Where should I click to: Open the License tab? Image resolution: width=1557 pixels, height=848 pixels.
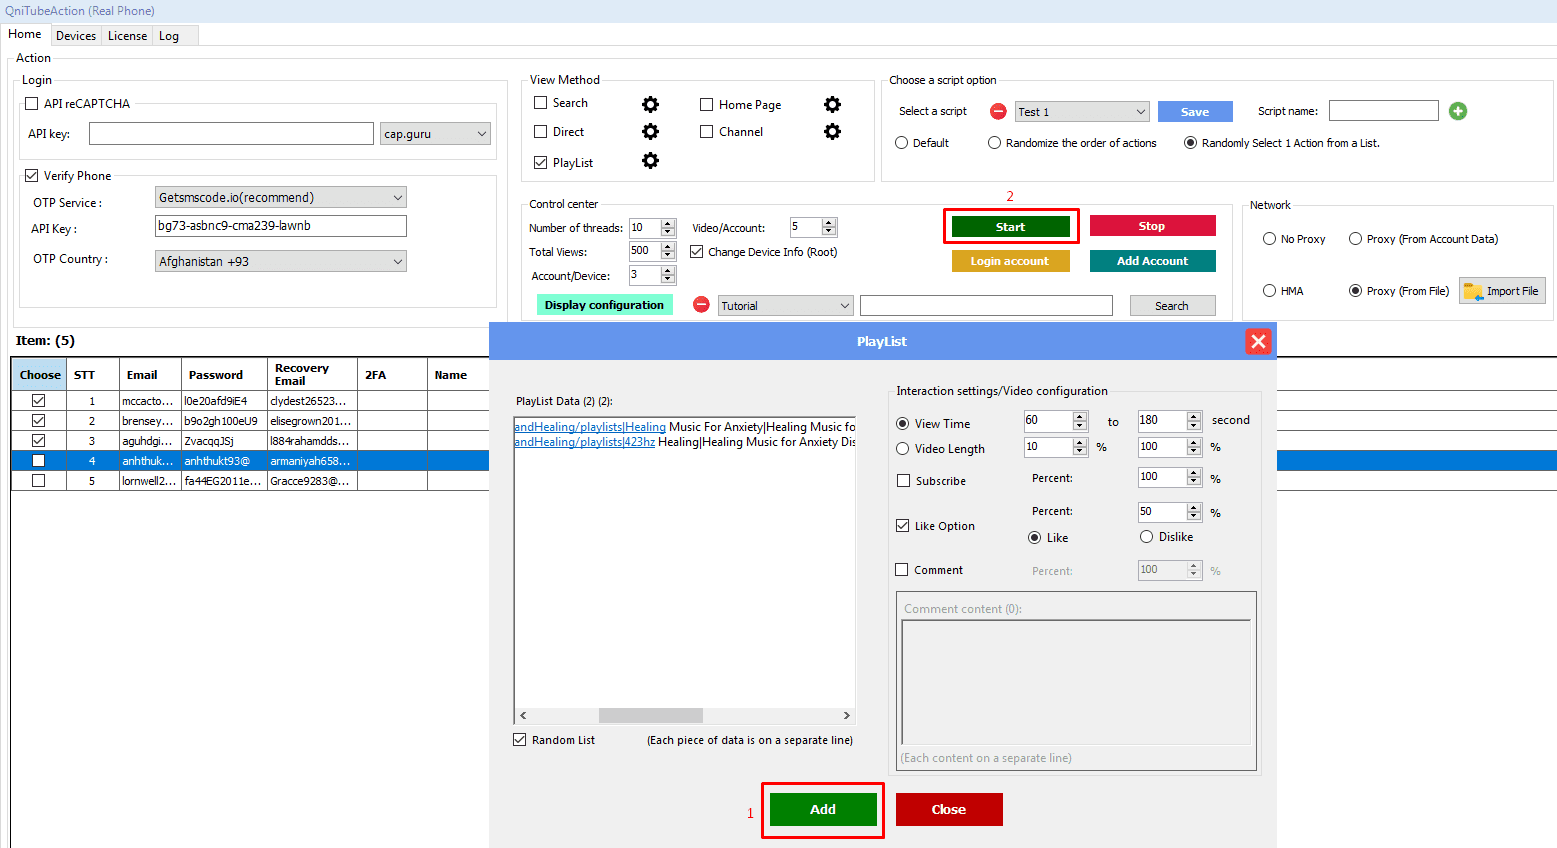click(128, 36)
